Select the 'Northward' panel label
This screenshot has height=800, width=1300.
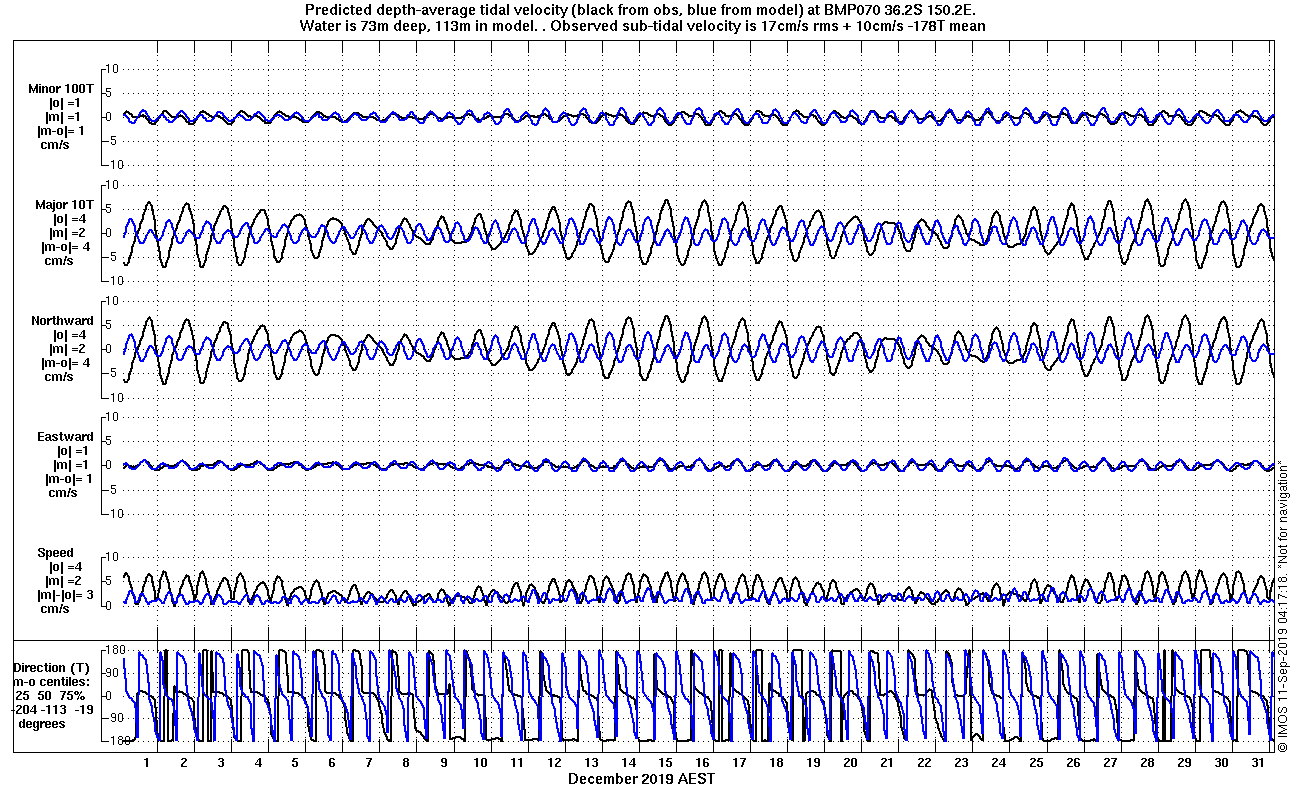[x=63, y=321]
